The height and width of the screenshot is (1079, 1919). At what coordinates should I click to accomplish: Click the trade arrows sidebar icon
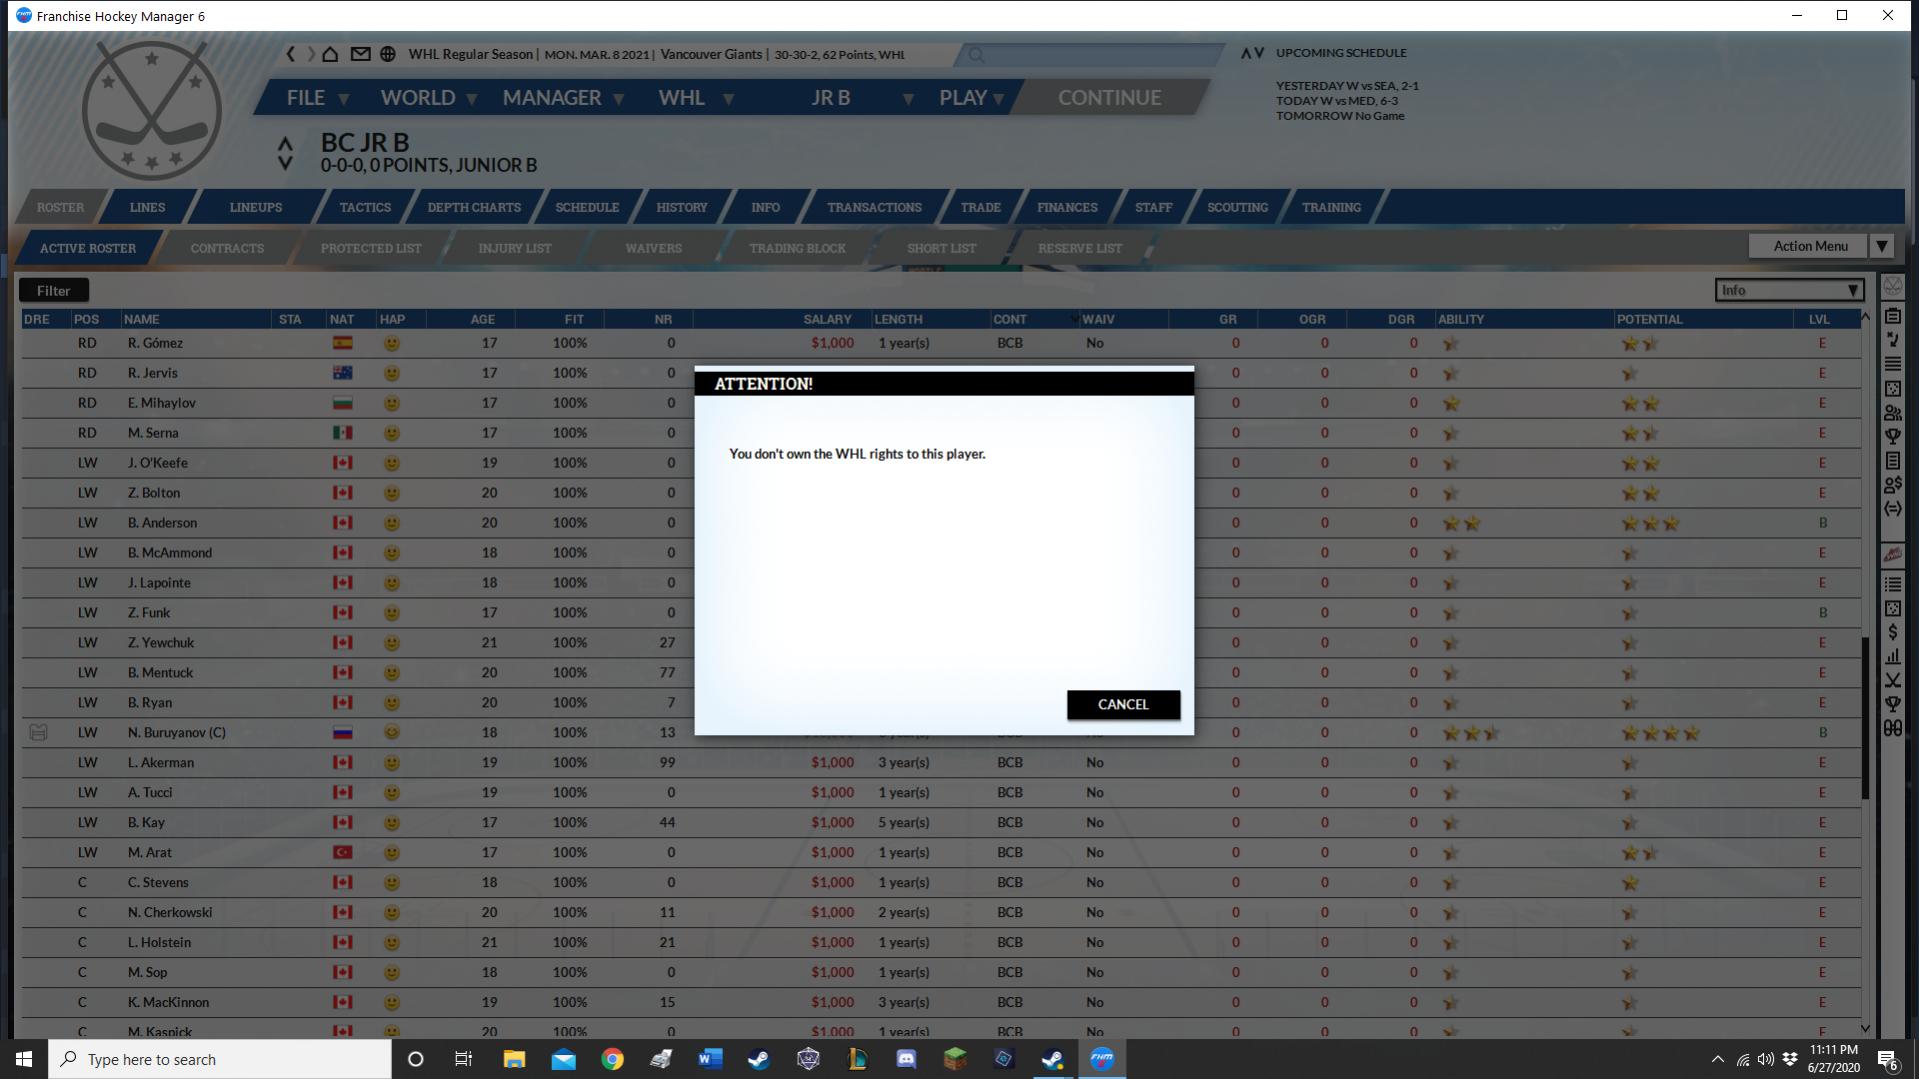[x=1893, y=509]
